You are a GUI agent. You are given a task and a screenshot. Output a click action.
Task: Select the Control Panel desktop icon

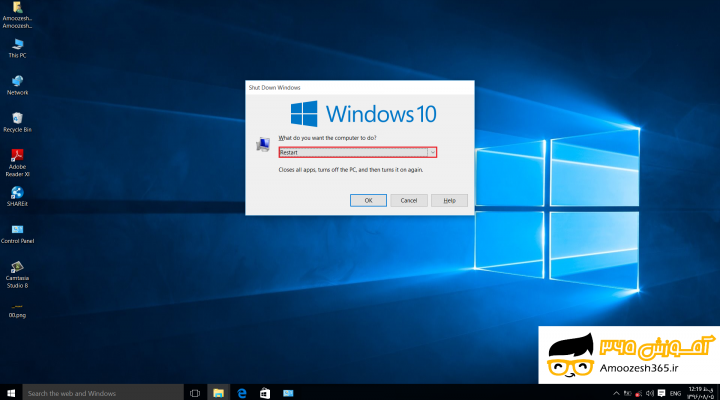17,234
